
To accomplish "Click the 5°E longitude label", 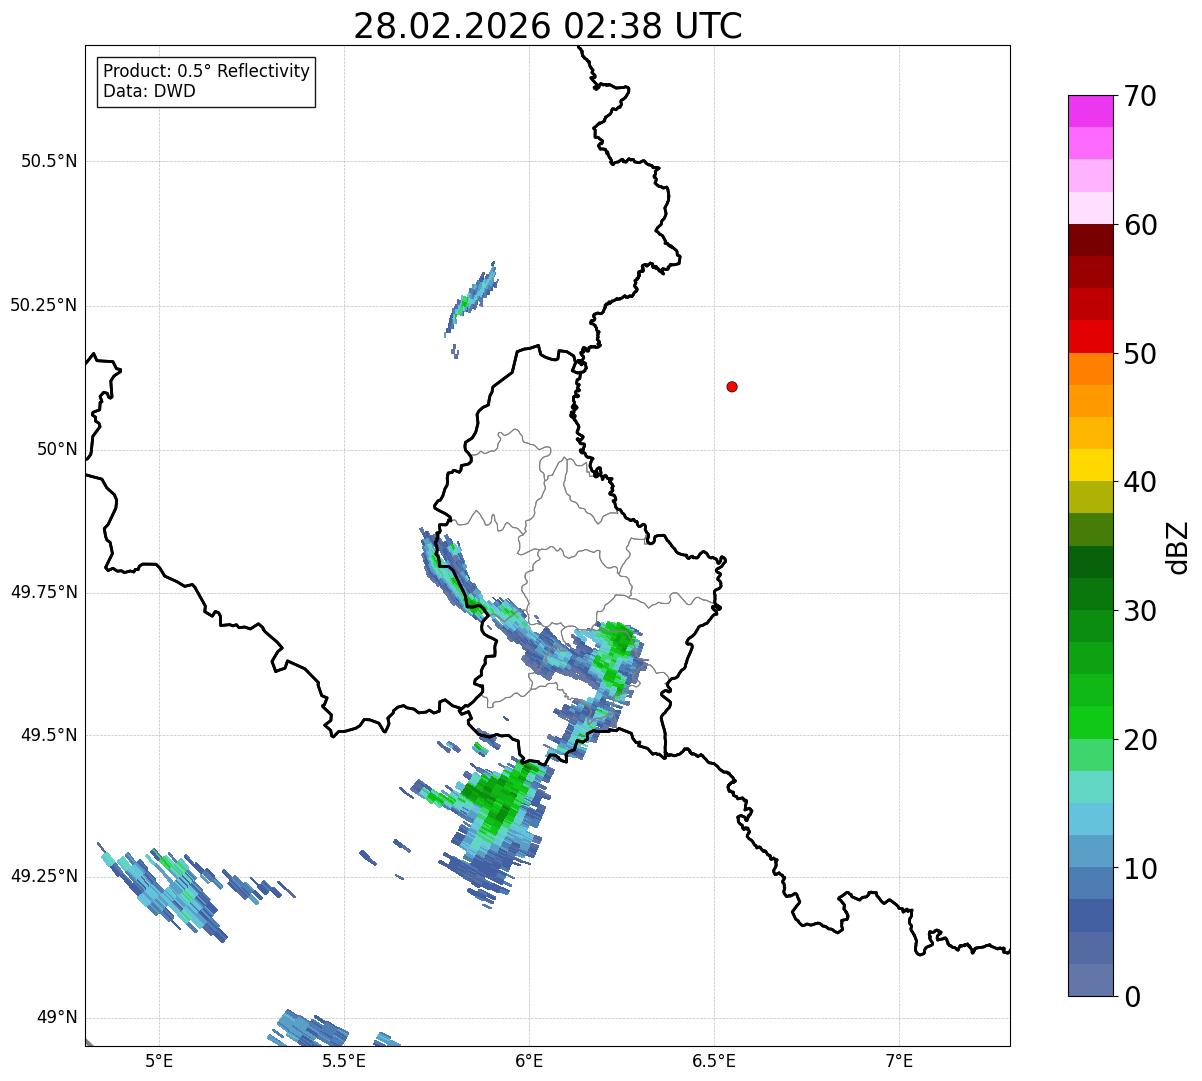I will [x=160, y=1060].
